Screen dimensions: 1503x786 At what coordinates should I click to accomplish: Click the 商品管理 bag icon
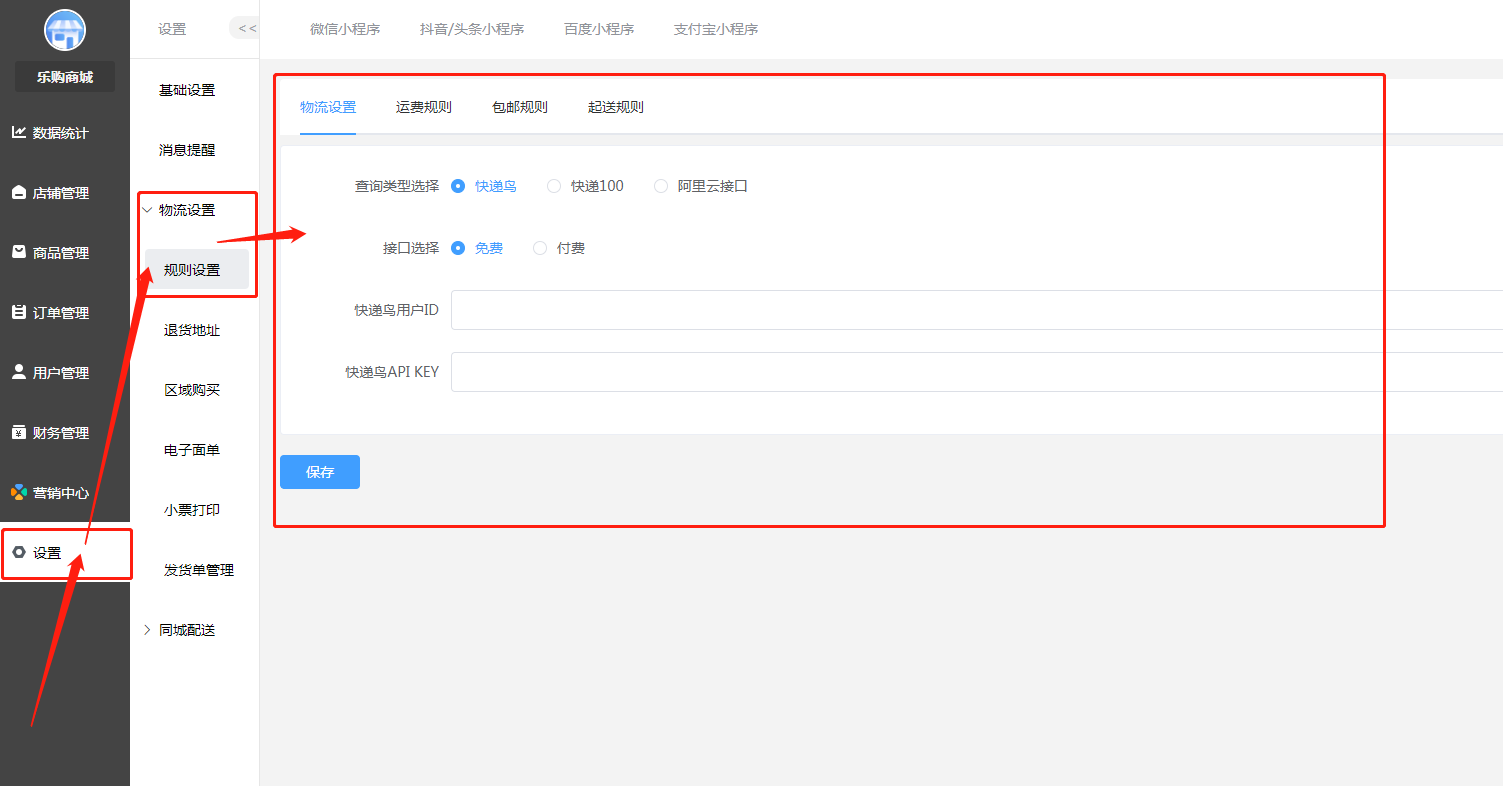click(x=19, y=252)
